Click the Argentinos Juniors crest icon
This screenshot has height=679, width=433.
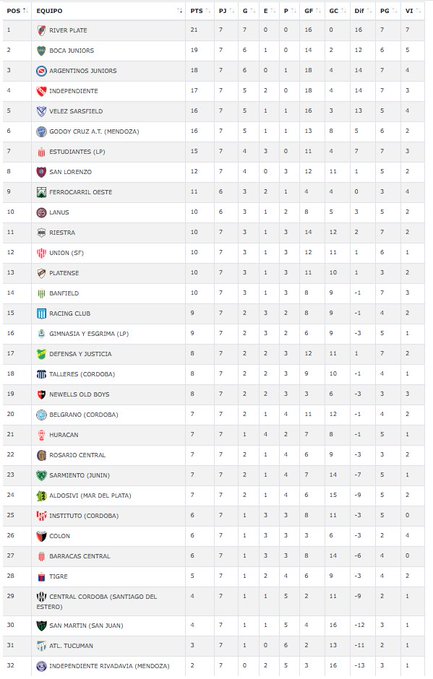coord(41,71)
